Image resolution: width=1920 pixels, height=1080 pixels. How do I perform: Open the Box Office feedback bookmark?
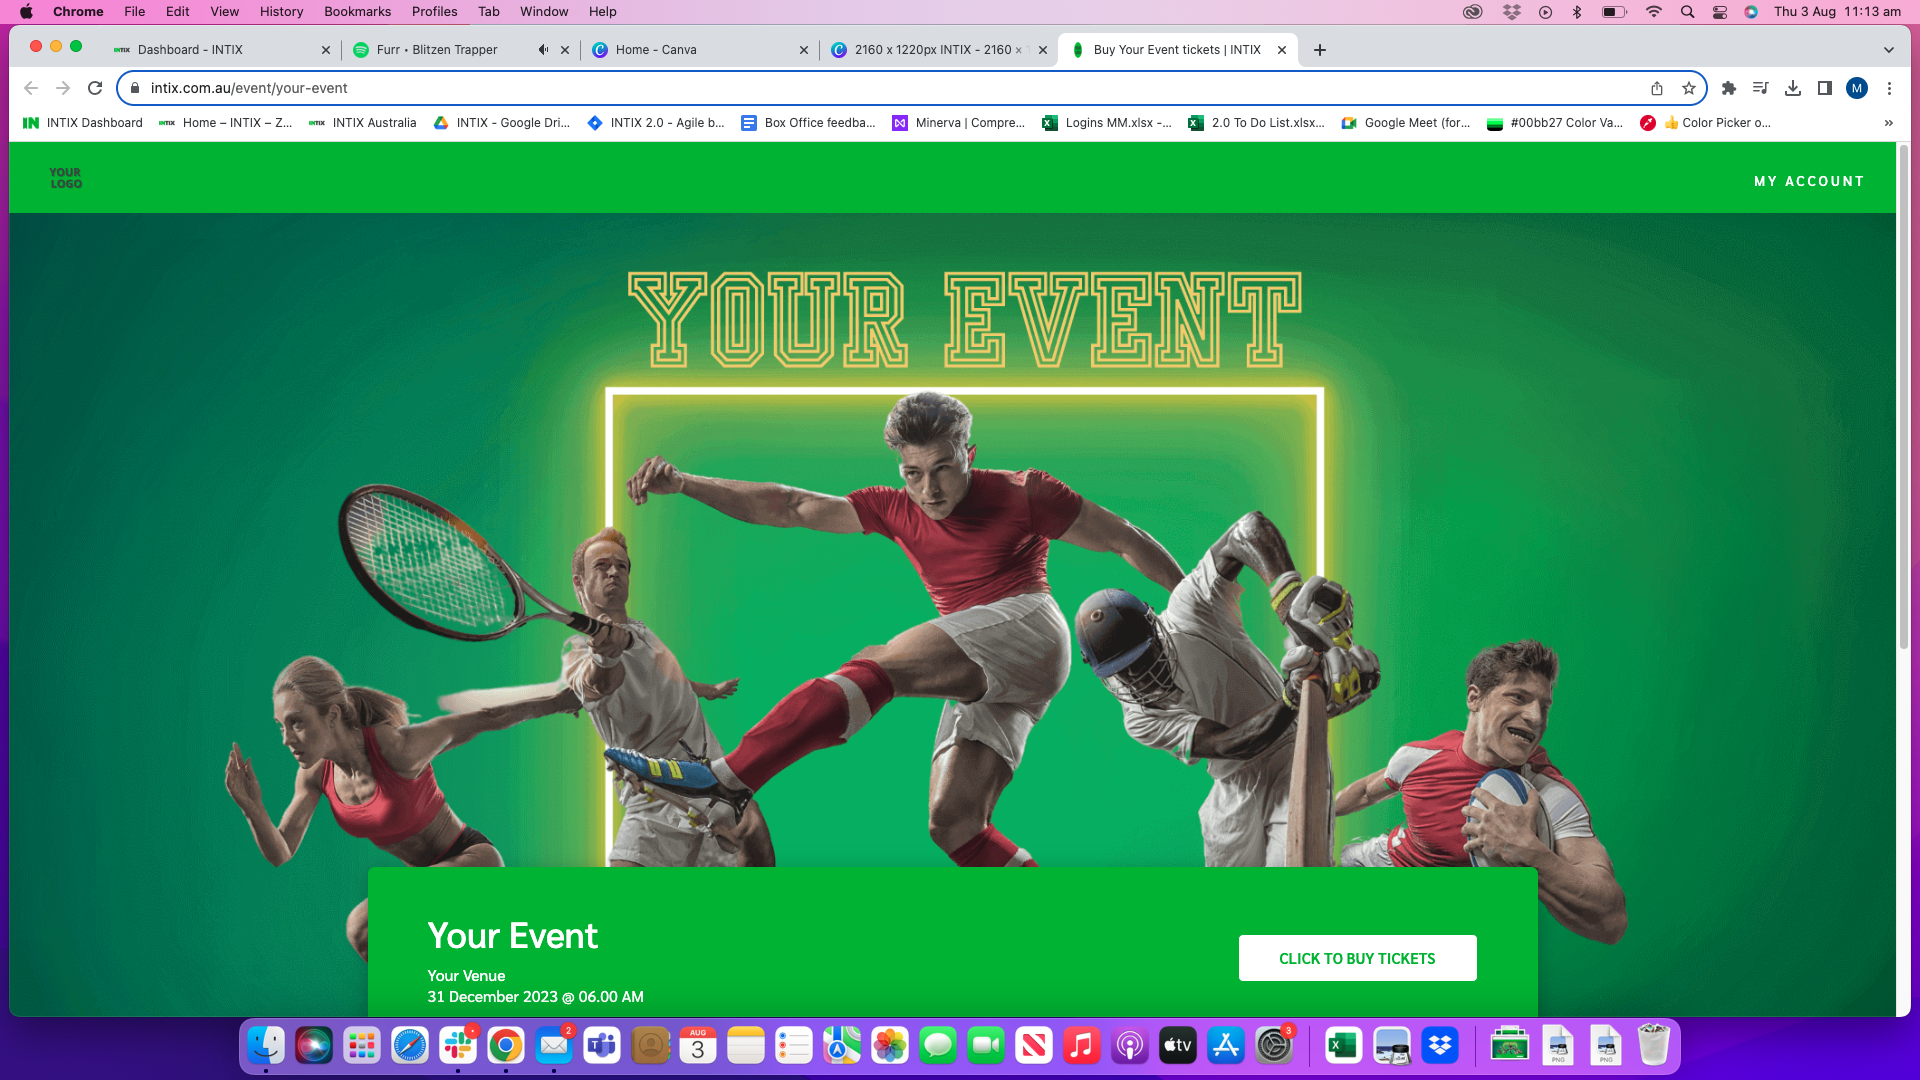(x=808, y=123)
